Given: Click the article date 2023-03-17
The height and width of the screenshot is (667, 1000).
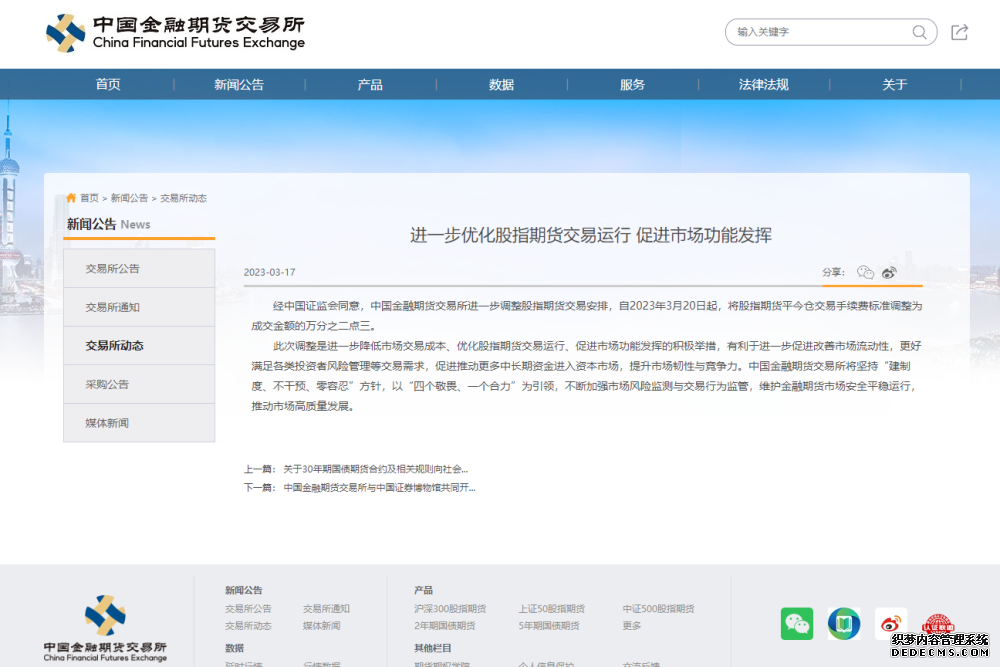Looking at the screenshot, I should [270, 272].
